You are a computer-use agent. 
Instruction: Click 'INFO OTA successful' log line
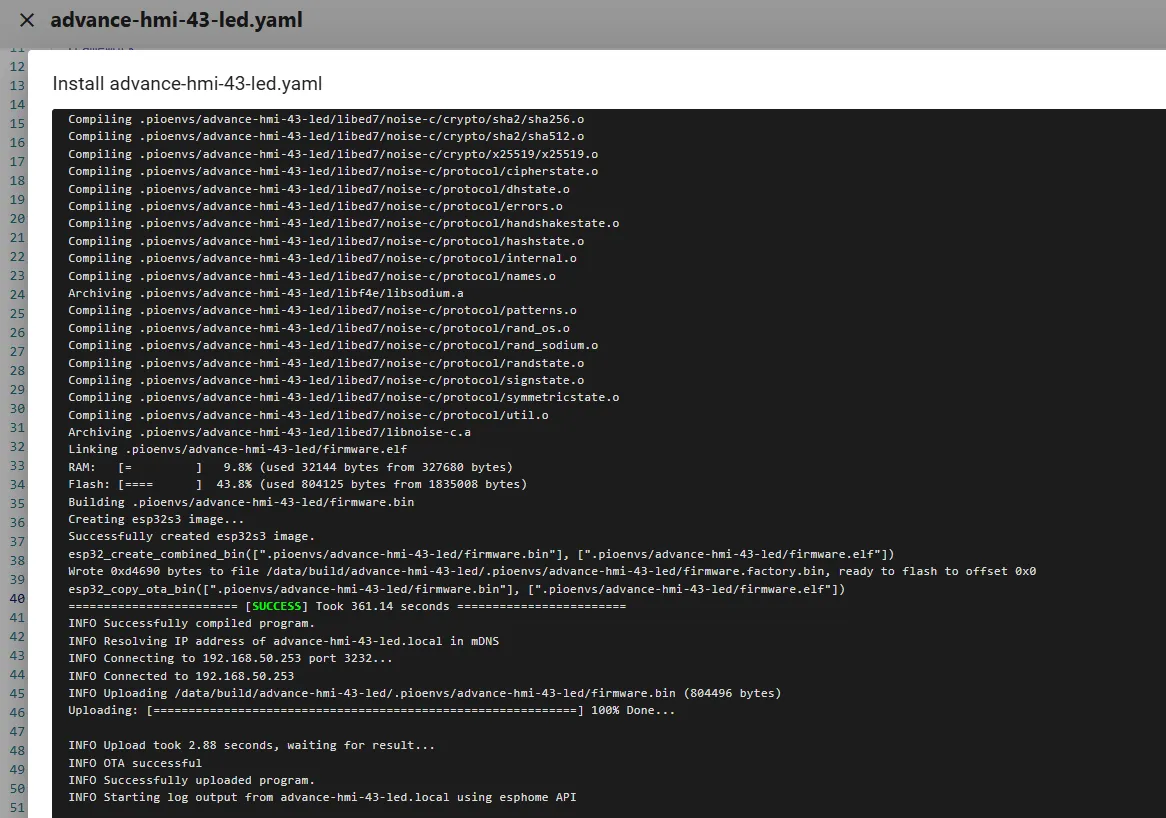click(x=135, y=763)
